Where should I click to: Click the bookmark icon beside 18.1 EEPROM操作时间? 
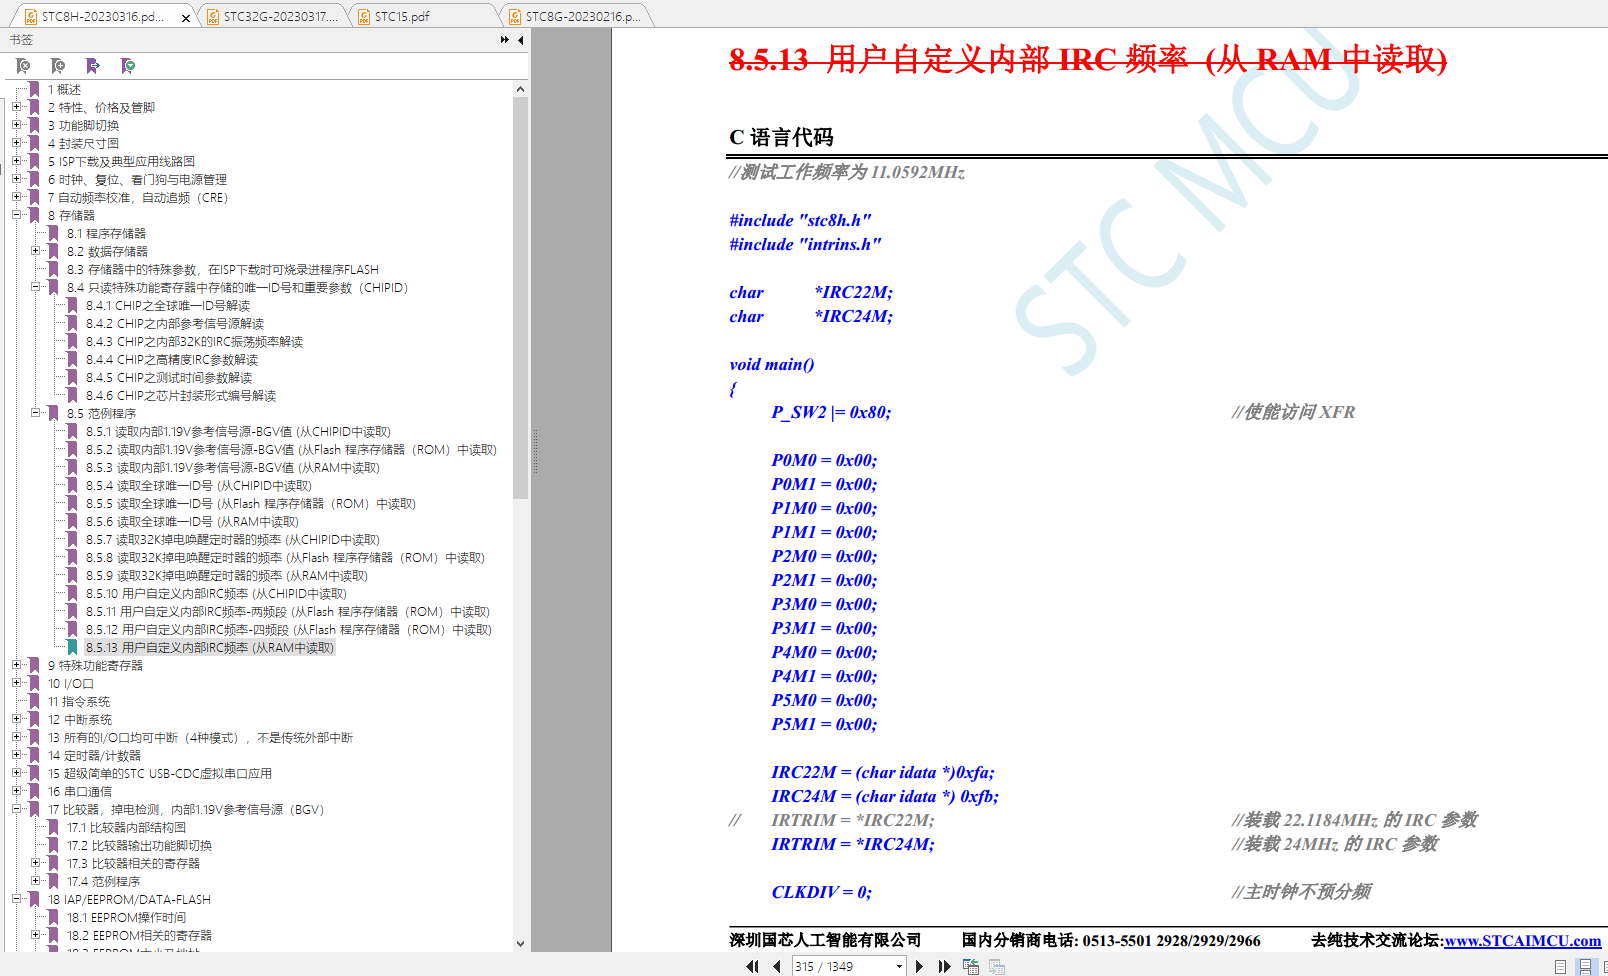53,918
